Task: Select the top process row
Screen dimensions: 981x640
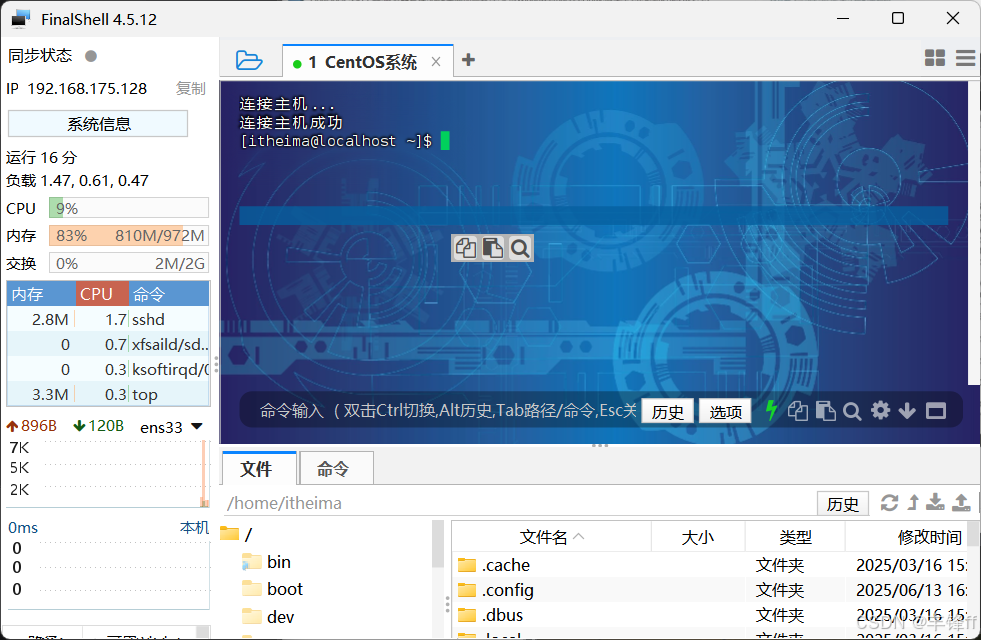Action: (x=108, y=394)
